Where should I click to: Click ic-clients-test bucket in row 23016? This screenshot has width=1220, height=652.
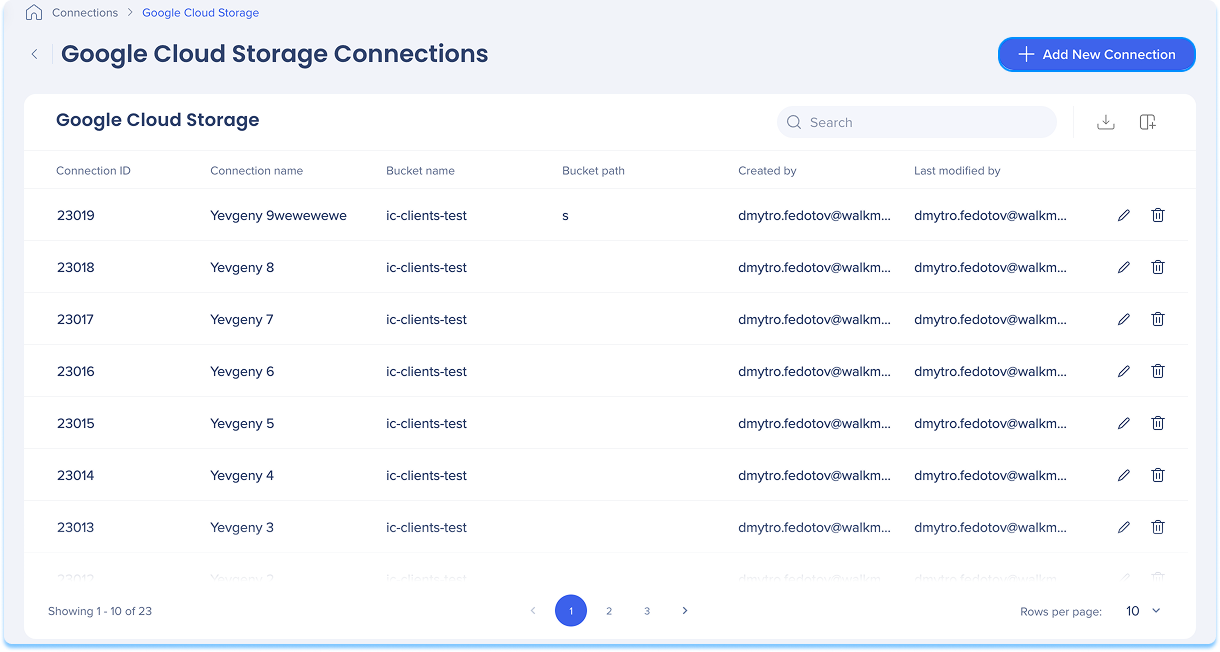tap(426, 371)
